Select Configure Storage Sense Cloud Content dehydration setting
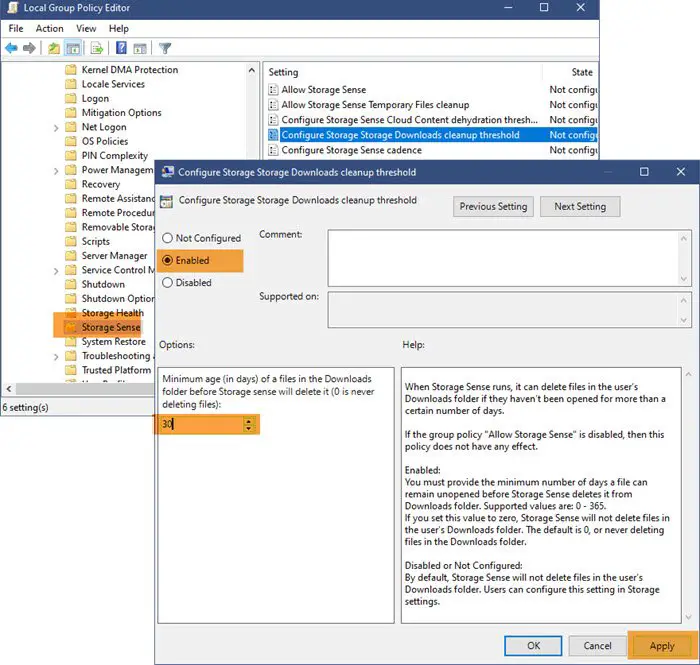The height and width of the screenshot is (665, 700). click(x=409, y=120)
